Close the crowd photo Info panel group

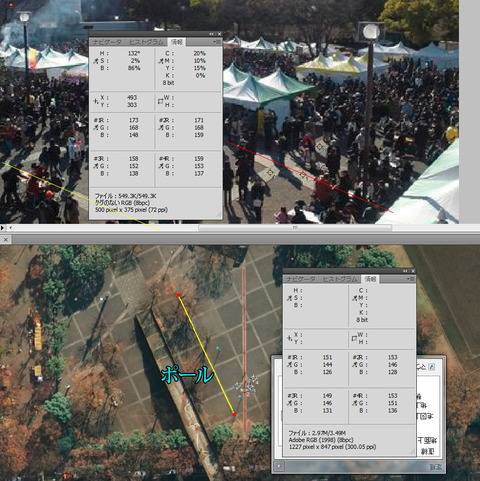point(219,34)
